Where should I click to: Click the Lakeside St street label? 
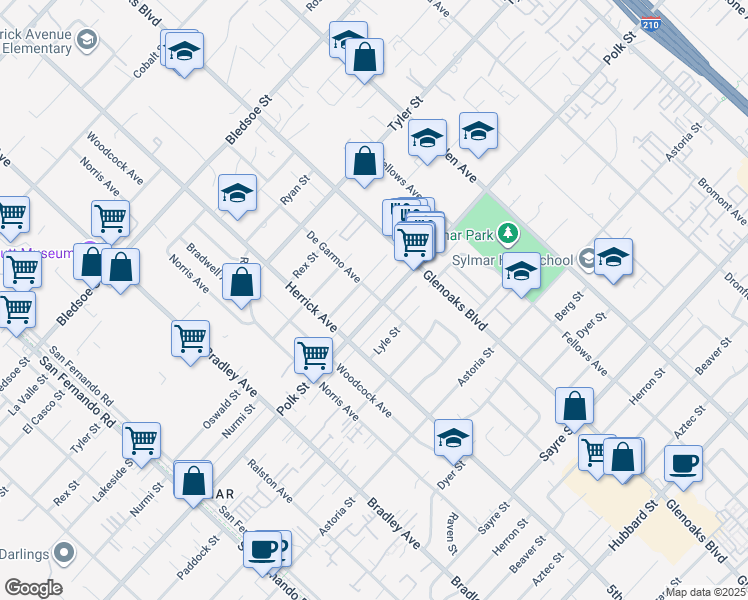click(113, 481)
